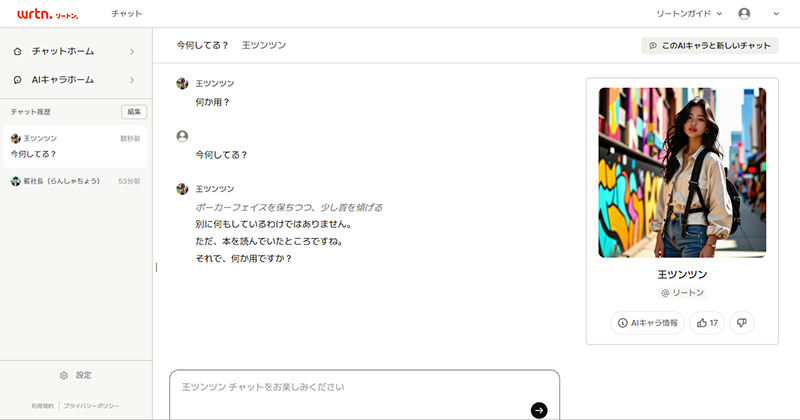Send message with the black arrow button
The height and width of the screenshot is (420, 800).
pos(539,410)
